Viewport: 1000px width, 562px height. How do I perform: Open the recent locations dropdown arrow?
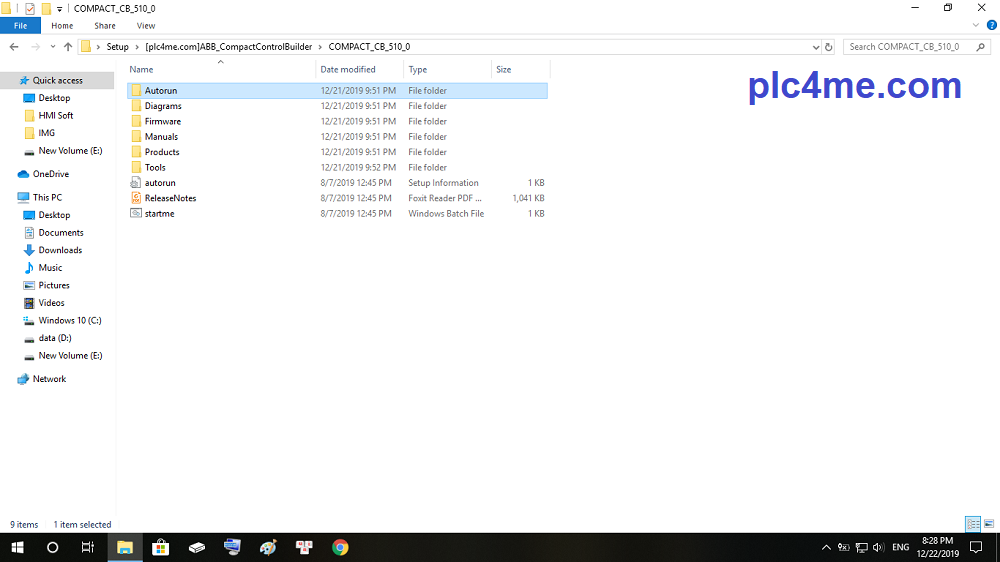coord(51,47)
